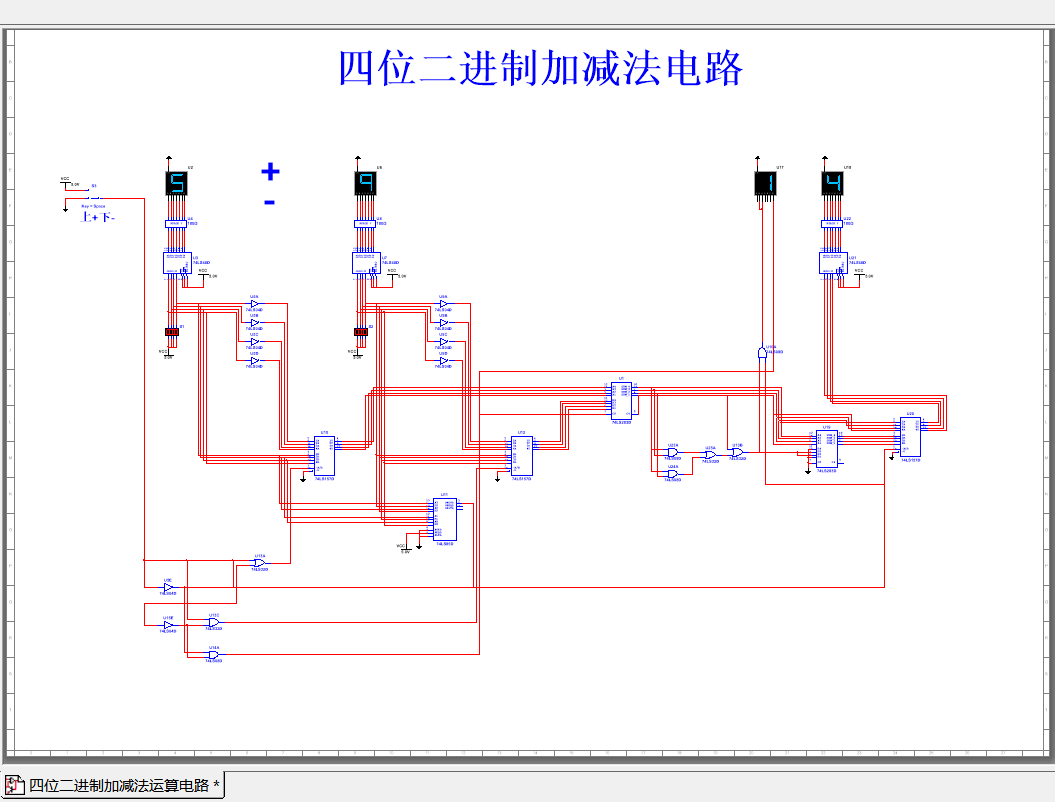Select the U13A OR gate

click(x=259, y=562)
